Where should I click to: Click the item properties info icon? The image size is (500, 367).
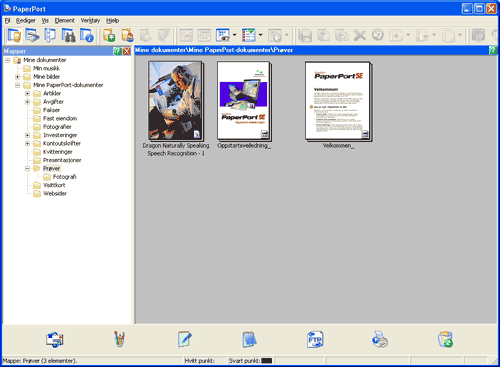[x=87, y=35]
